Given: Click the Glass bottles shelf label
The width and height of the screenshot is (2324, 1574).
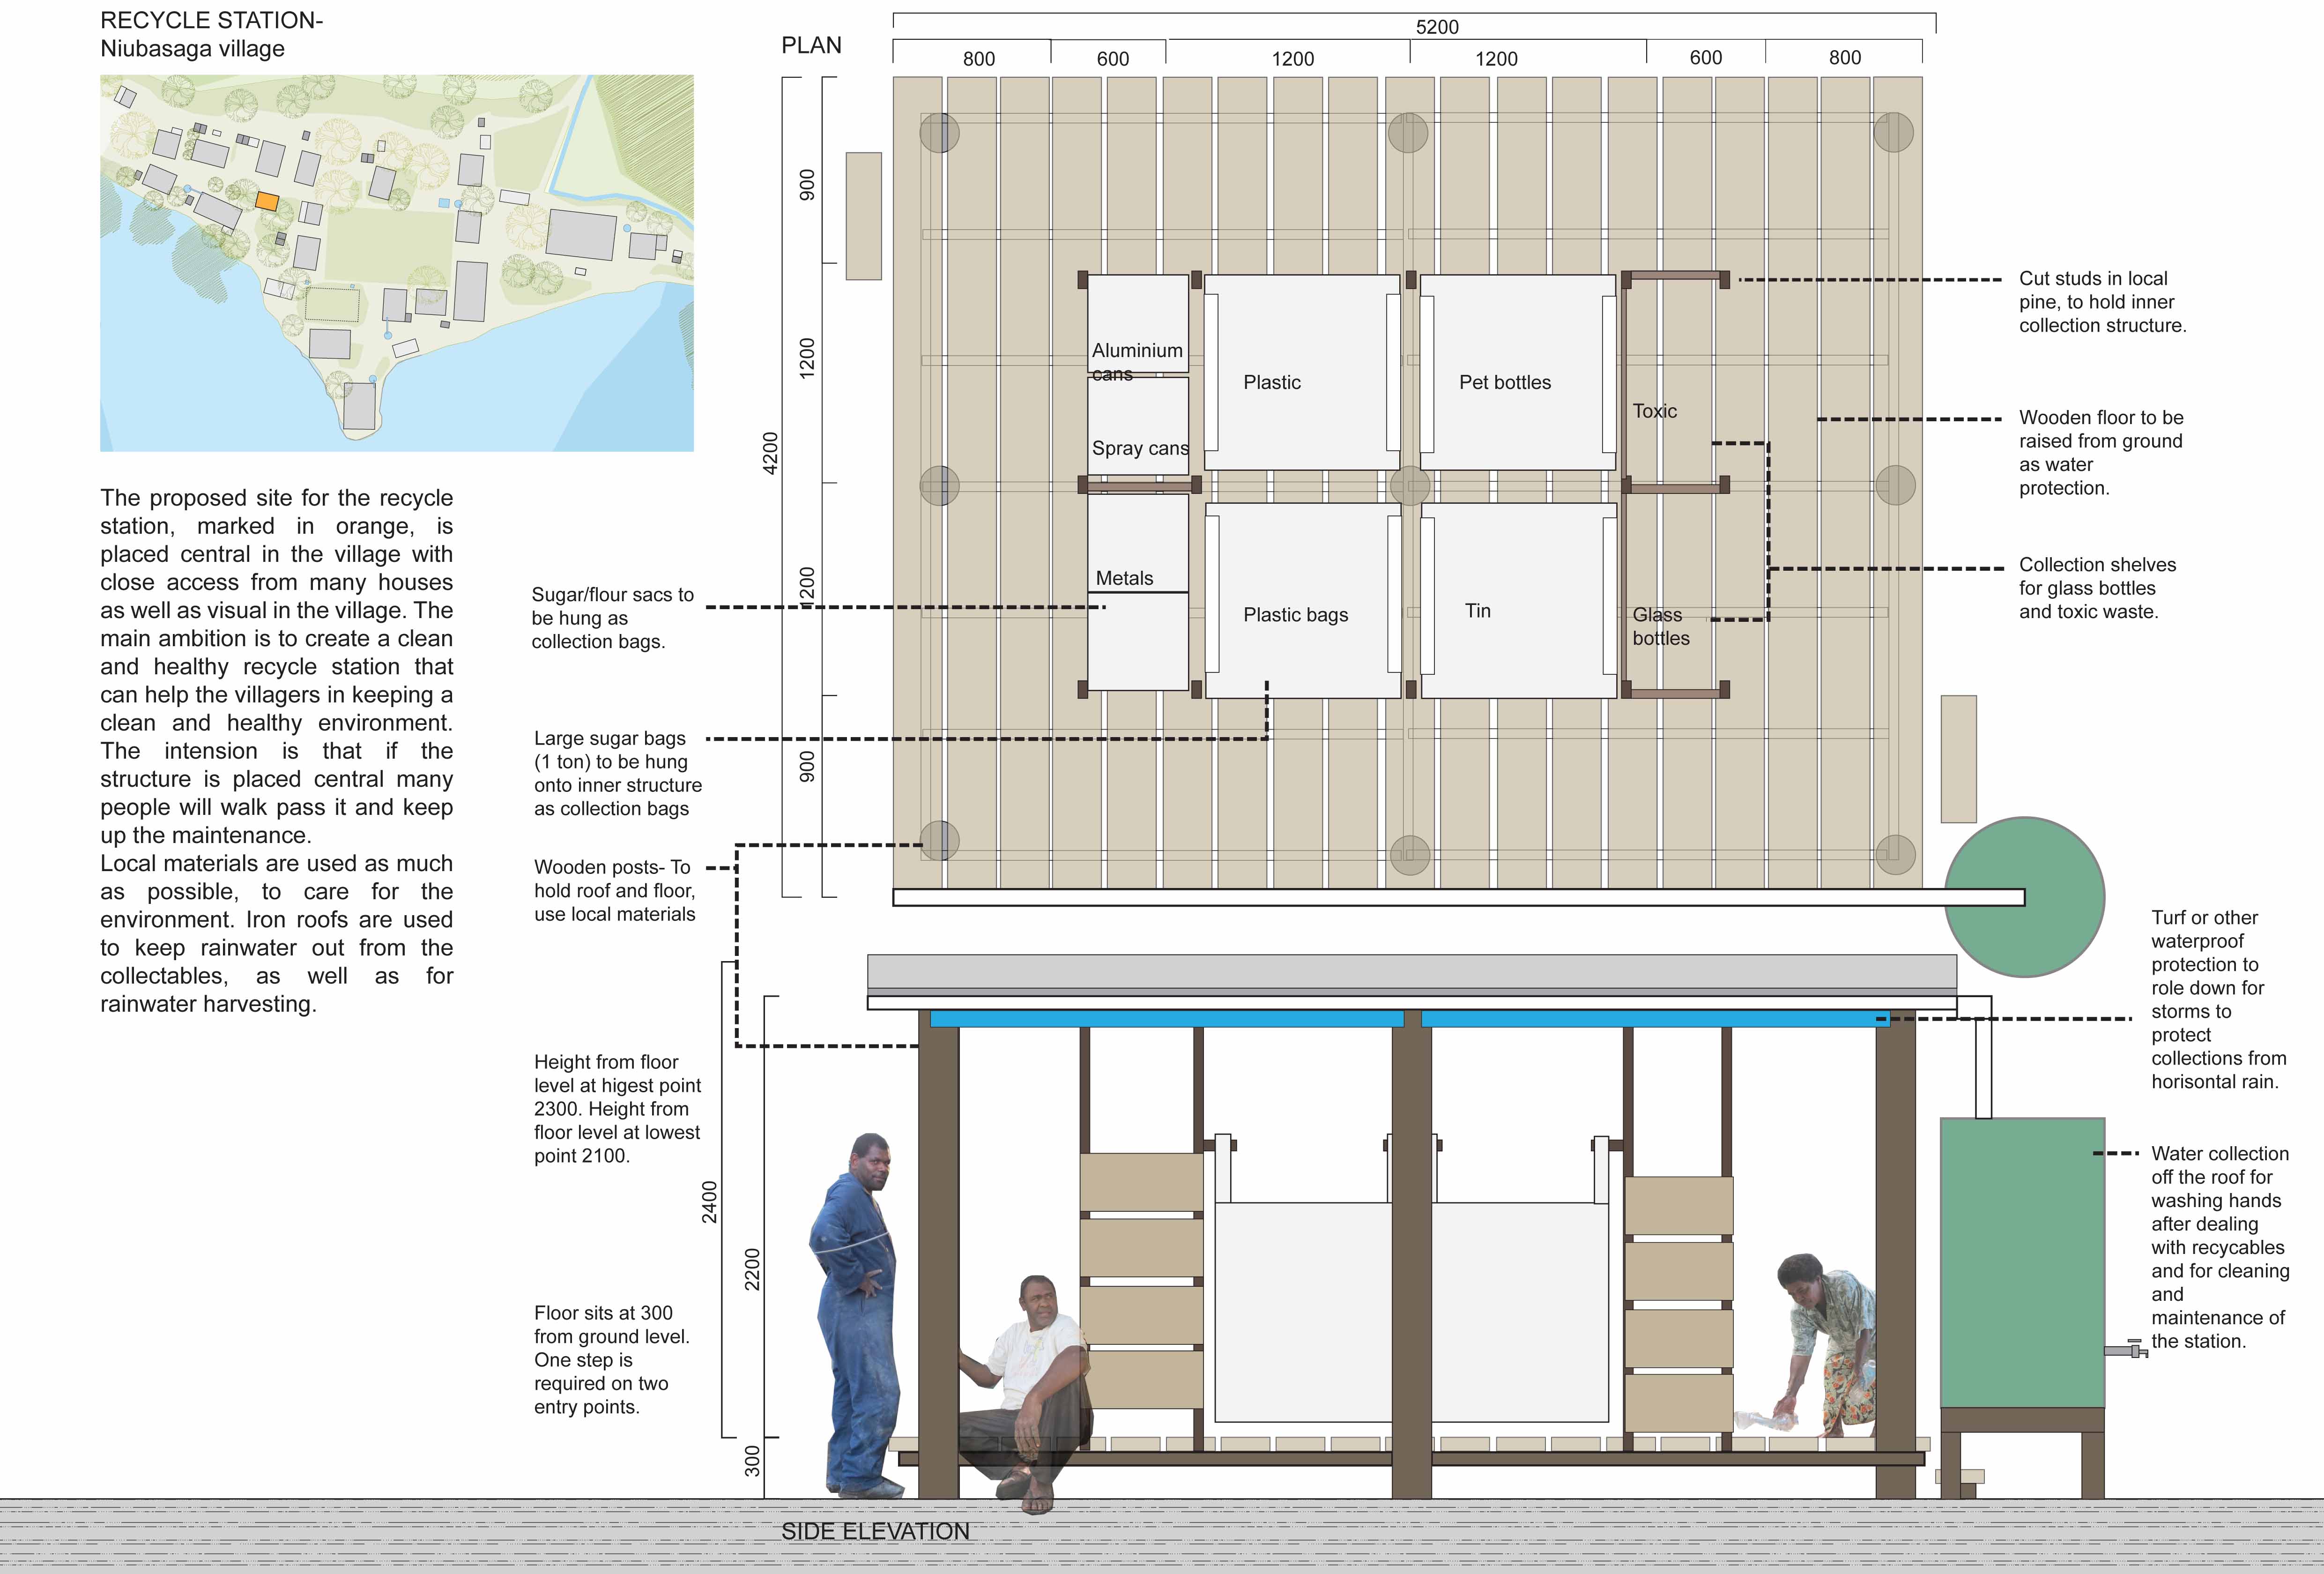Looking at the screenshot, I should click(1660, 626).
